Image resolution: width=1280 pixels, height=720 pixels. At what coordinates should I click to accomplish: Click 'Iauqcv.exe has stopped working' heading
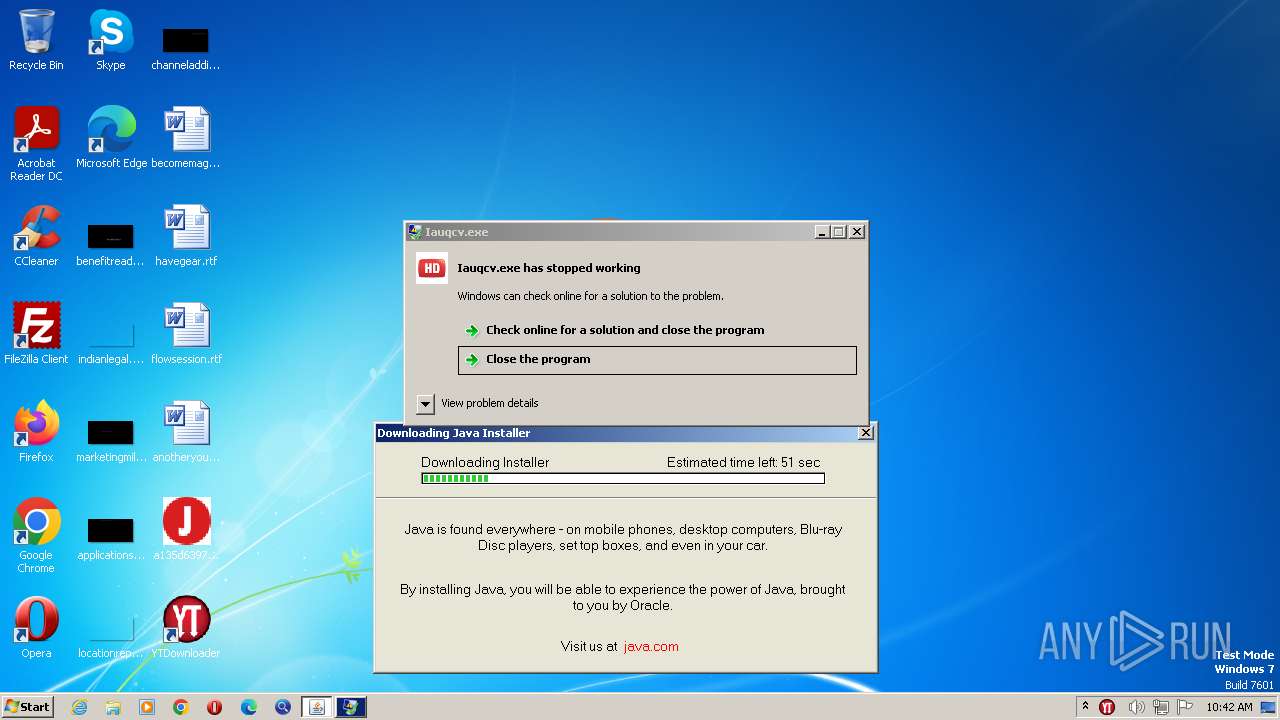tap(549, 268)
